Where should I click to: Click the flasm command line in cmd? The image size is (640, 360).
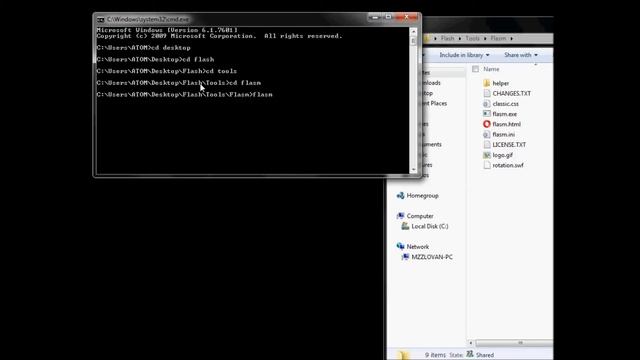click(184, 94)
